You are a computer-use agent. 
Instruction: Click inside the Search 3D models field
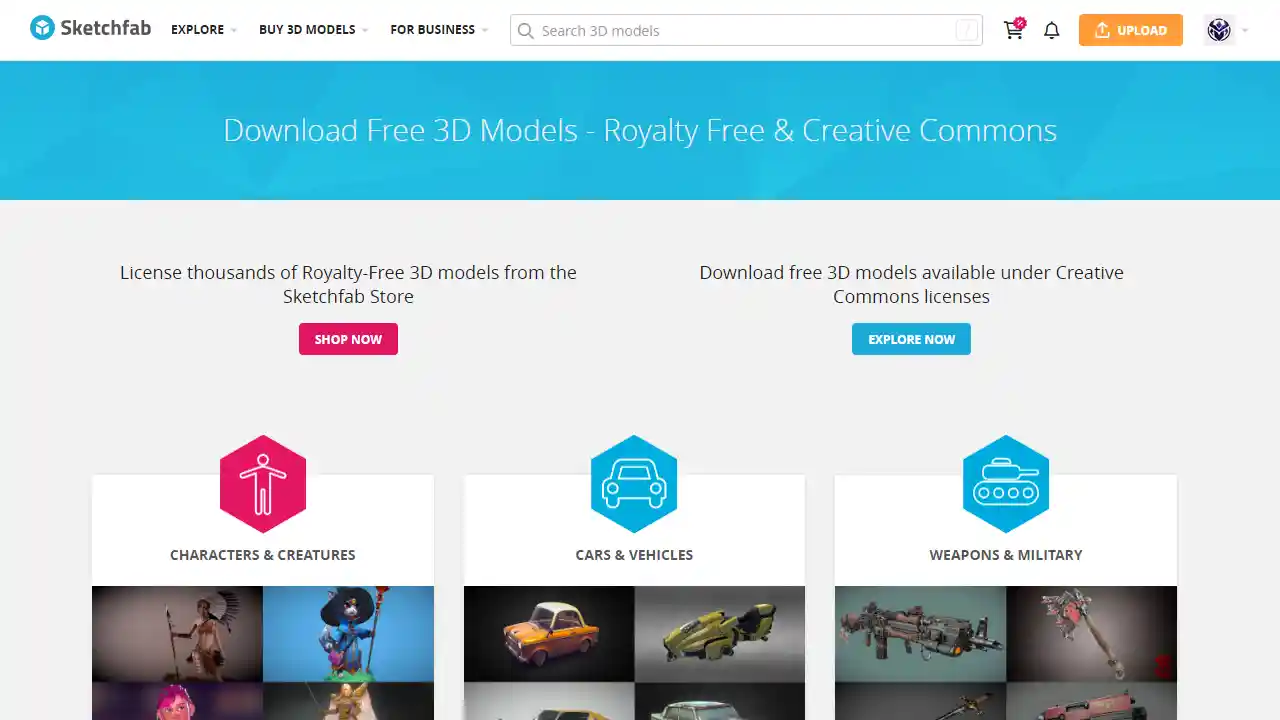coord(700,31)
